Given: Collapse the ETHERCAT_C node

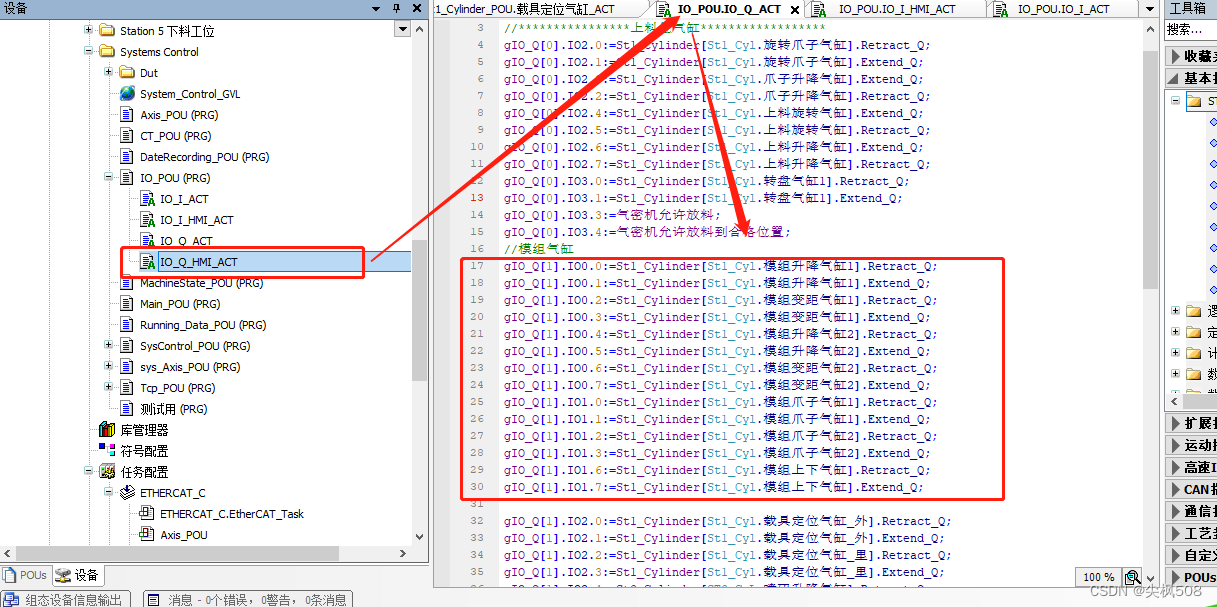Looking at the screenshot, I should click(x=109, y=492).
